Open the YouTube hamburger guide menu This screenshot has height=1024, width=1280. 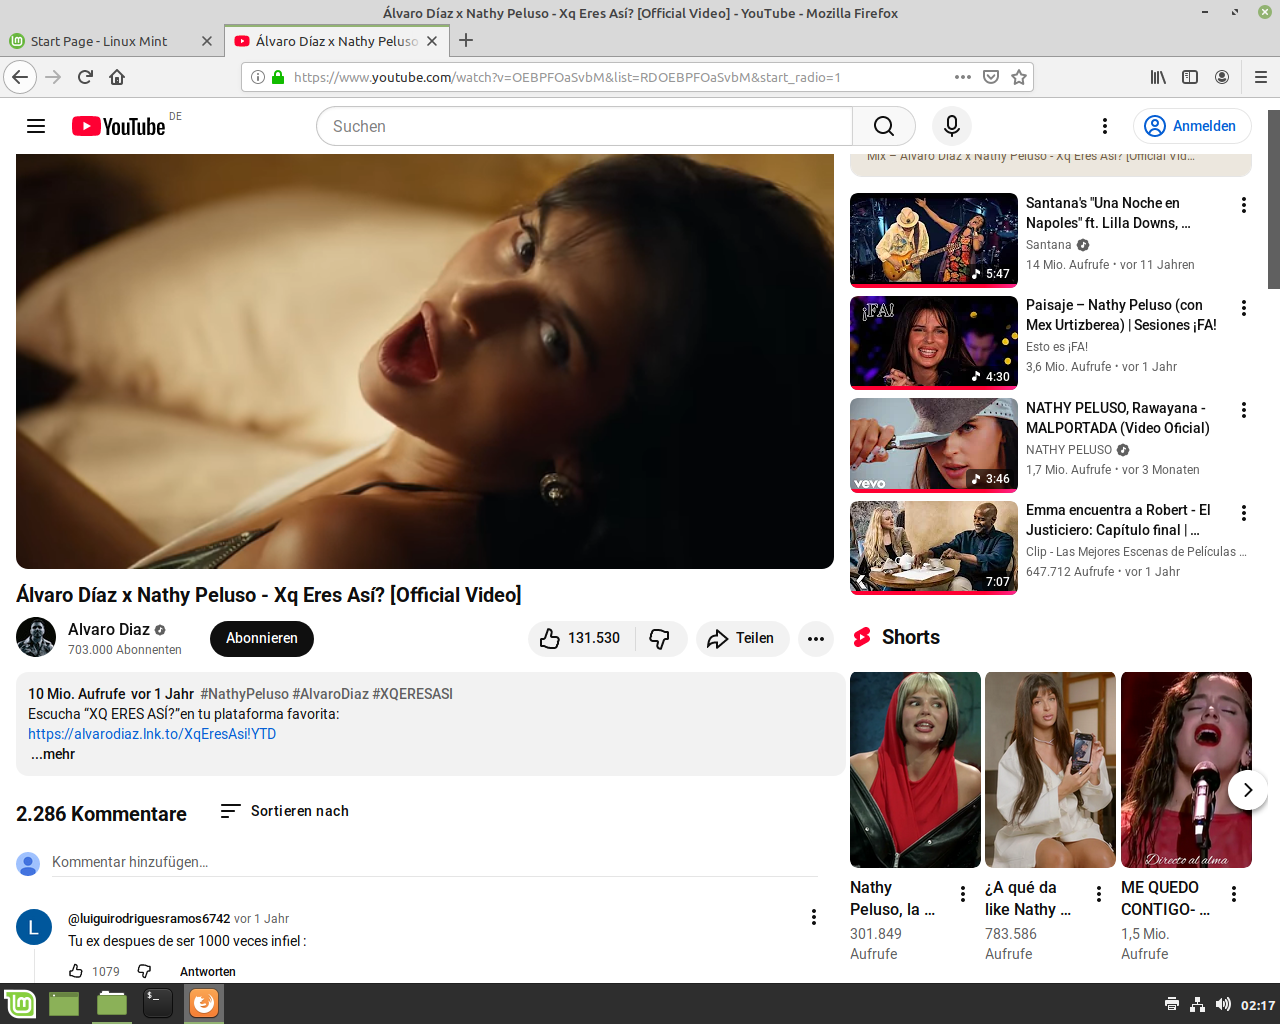click(36, 126)
